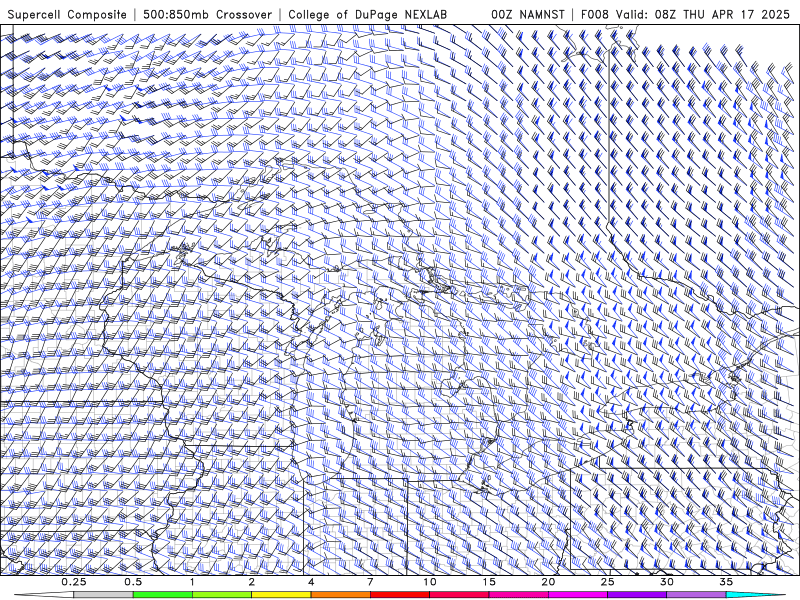Click the legend label 20
The image size is (800, 600).
pyautogui.click(x=548, y=582)
